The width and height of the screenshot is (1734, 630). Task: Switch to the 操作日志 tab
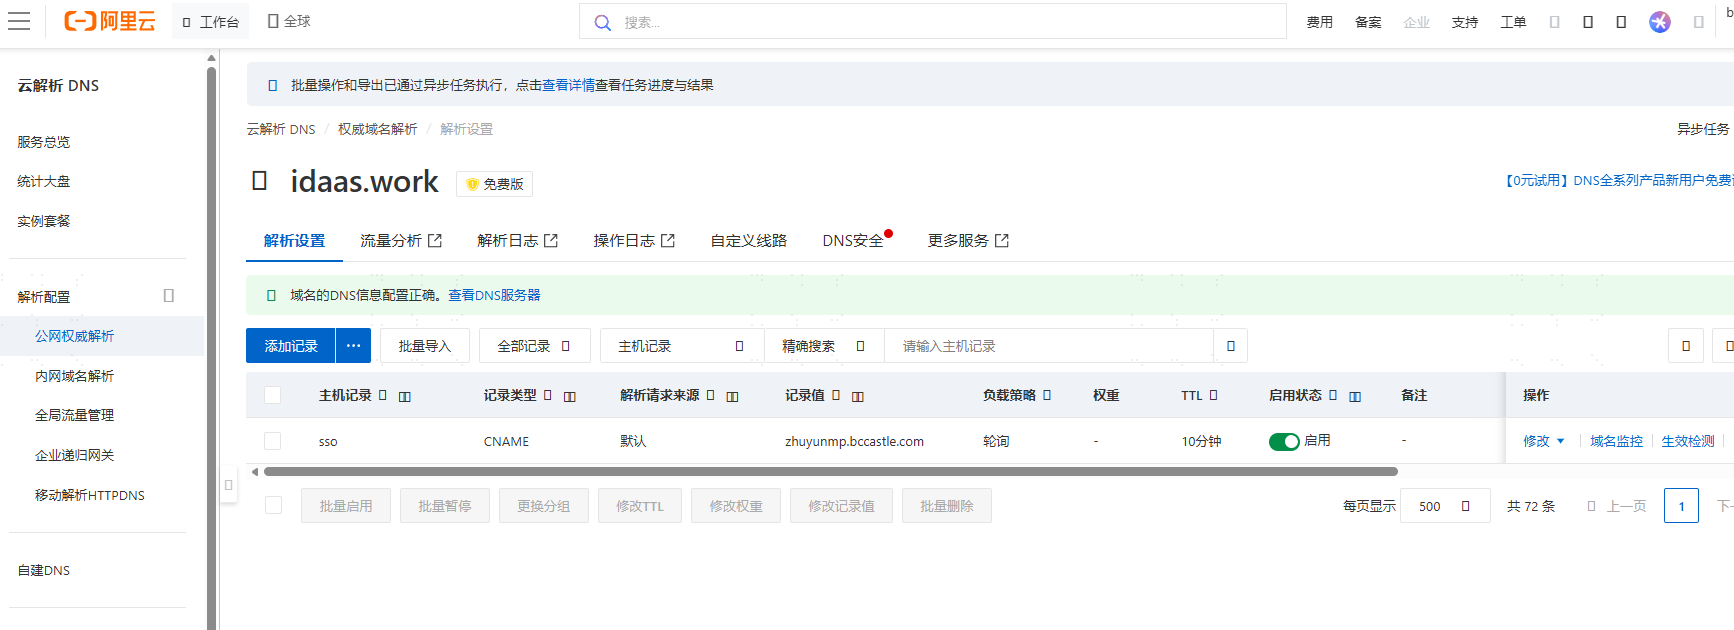(634, 241)
